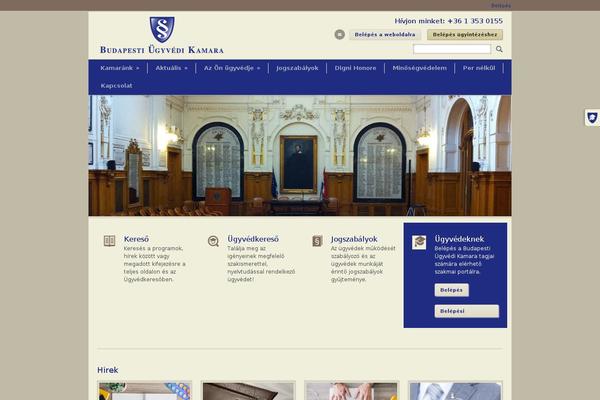Open the Ügyvédkereső heading link
The width and height of the screenshot is (600, 400).
pyautogui.click(x=253, y=239)
